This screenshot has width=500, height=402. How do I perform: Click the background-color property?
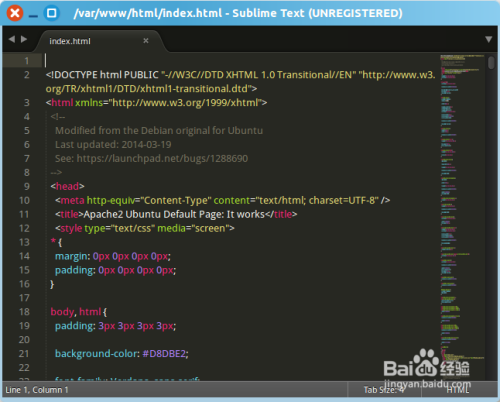click(95, 353)
